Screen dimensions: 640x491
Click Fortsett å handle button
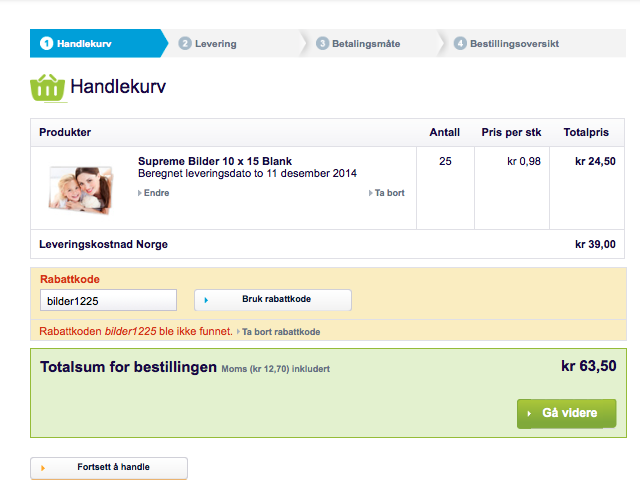click(x=109, y=468)
